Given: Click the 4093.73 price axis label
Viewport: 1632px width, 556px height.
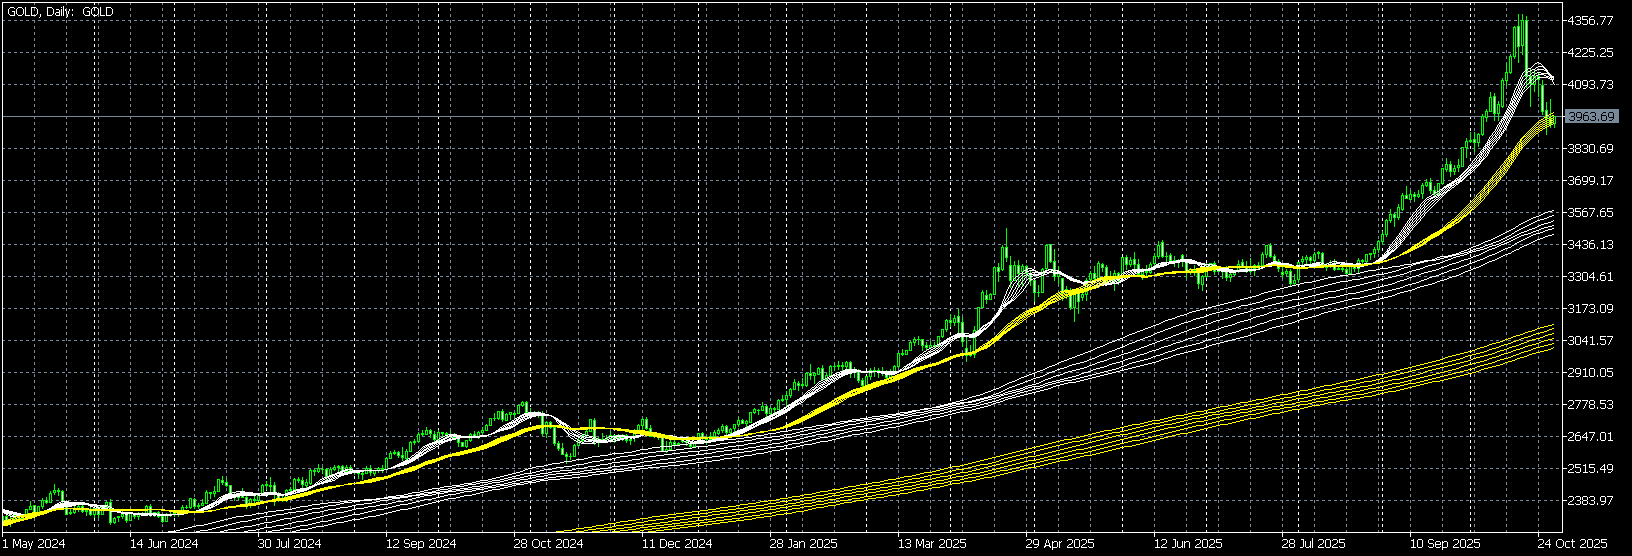Looking at the screenshot, I should pyautogui.click(x=1590, y=85).
